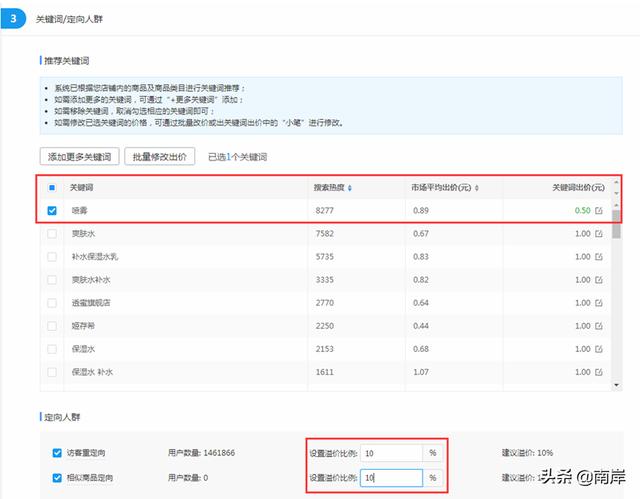Click the keyword name 补水保湿水乳

(x=95, y=257)
